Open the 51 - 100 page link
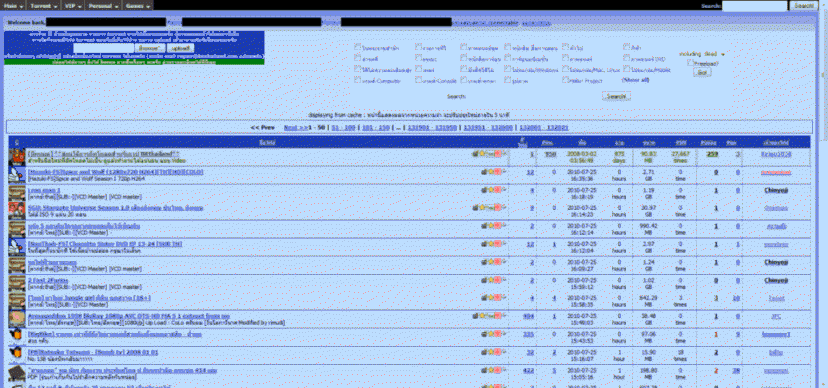Image resolution: width=828 pixels, height=388 pixels. [343, 128]
